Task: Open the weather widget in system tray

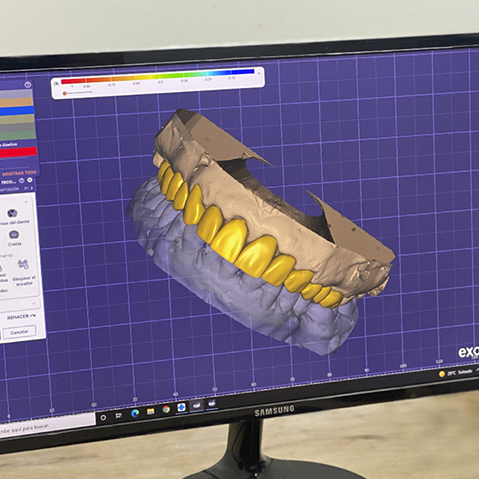Action: click(x=456, y=373)
